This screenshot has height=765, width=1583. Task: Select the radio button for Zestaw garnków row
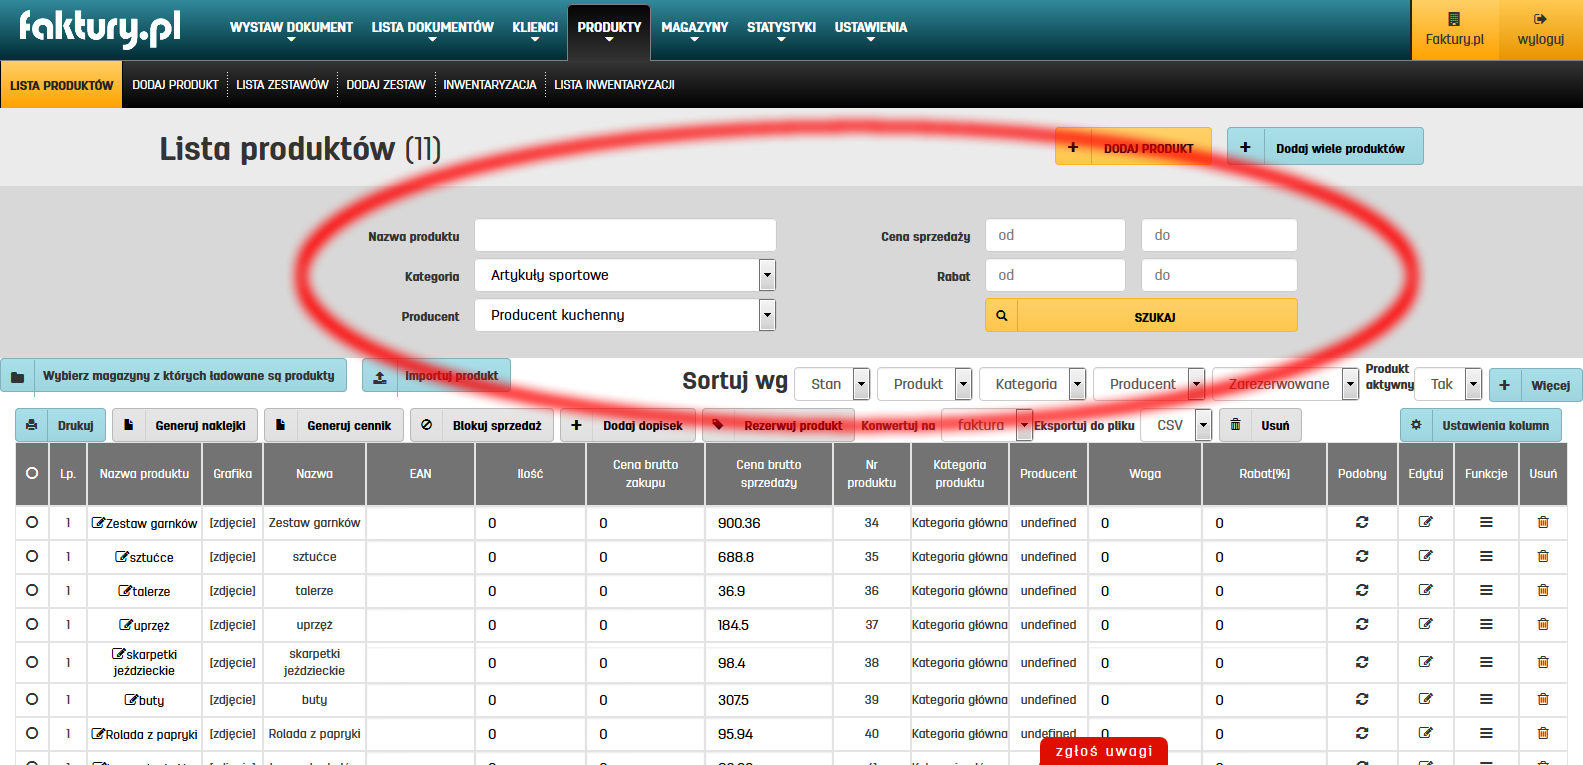32,522
